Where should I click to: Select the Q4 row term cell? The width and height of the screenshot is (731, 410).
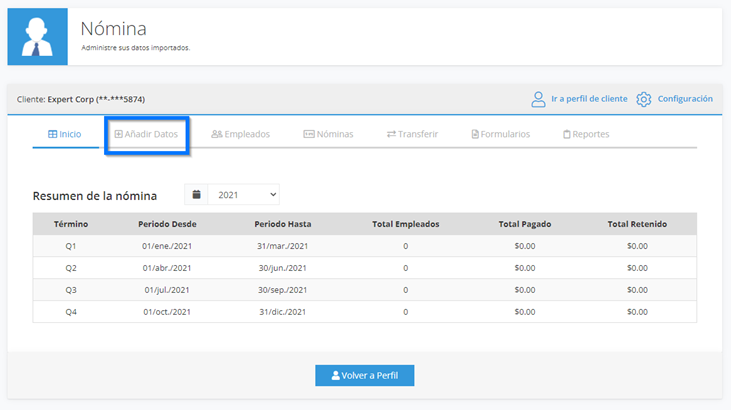71,312
